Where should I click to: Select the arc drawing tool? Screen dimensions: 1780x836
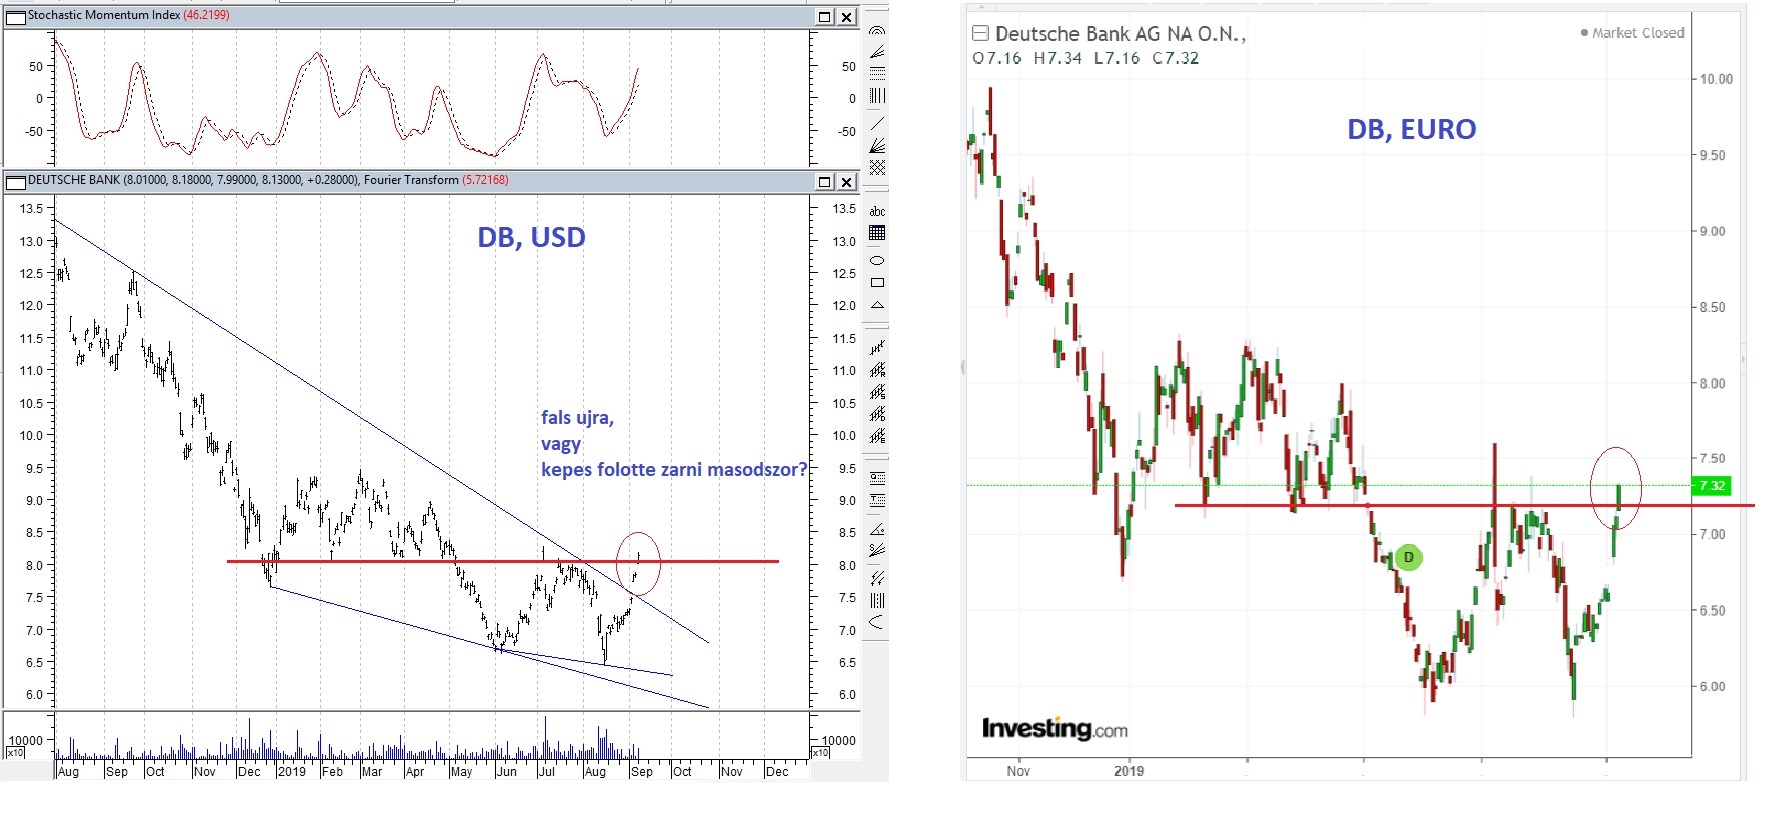coord(877,622)
